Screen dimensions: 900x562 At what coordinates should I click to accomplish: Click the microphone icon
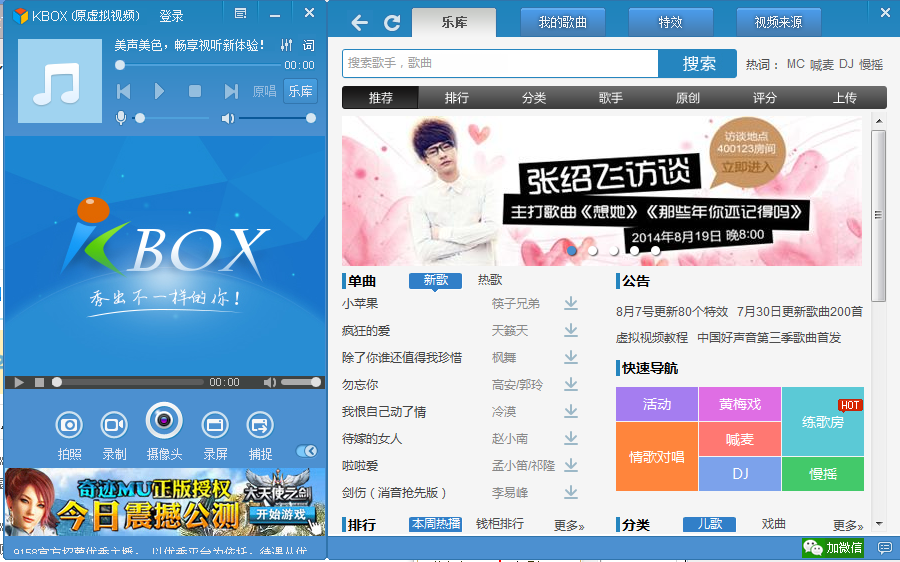121,118
